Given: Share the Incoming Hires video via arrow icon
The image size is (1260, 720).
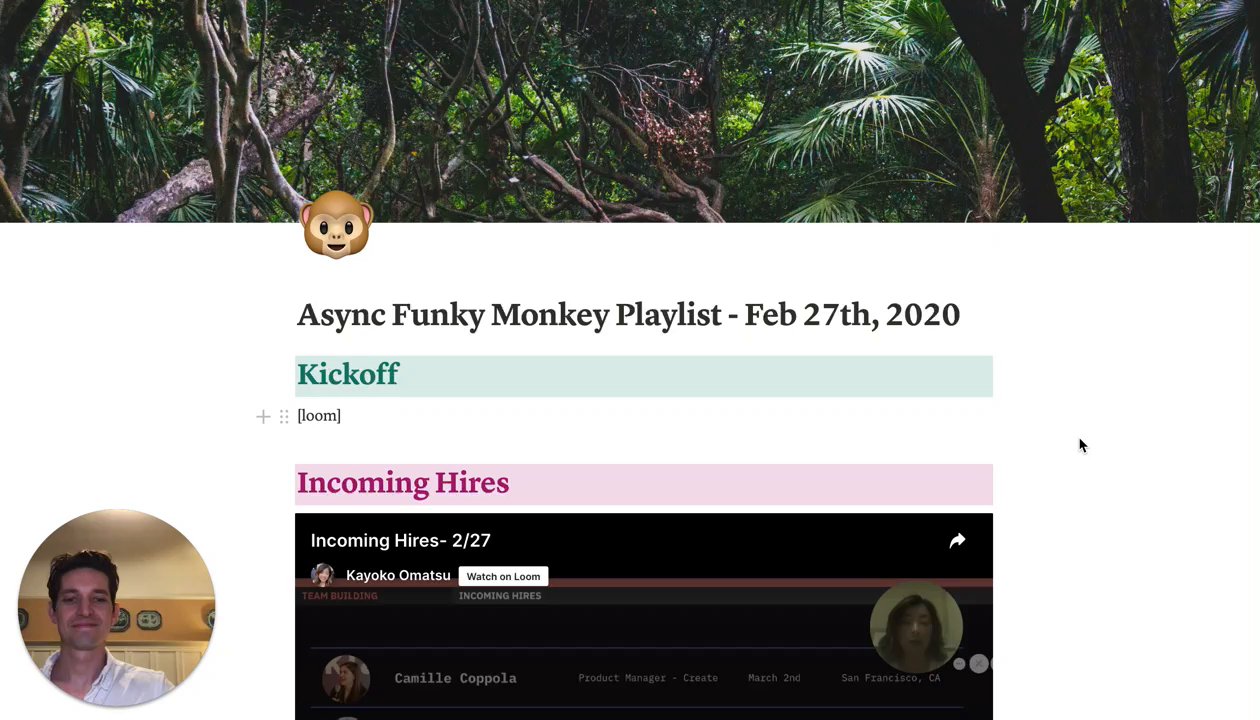Looking at the screenshot, I should (x=957, y=541).
